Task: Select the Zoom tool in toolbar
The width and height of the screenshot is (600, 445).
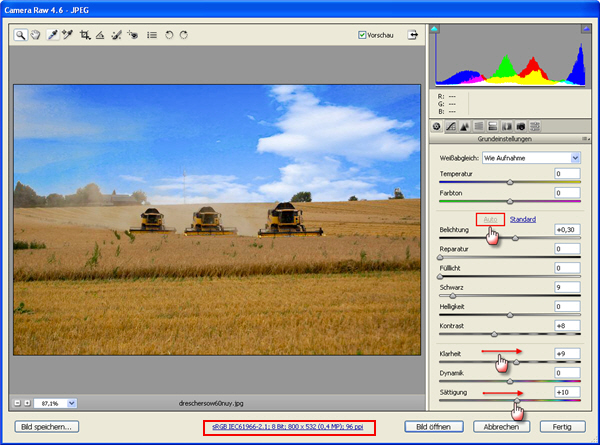Action: (x=21, y=35)
